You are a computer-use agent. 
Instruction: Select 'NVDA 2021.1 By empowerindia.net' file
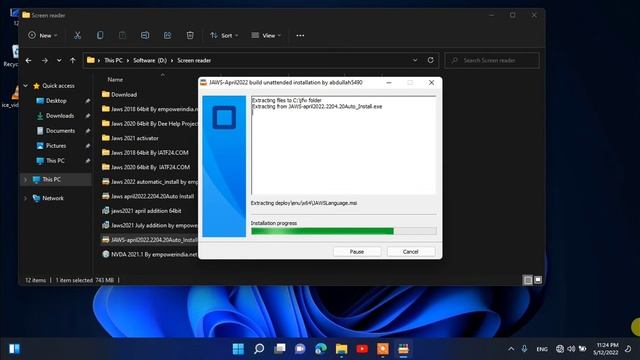[150, 254]
